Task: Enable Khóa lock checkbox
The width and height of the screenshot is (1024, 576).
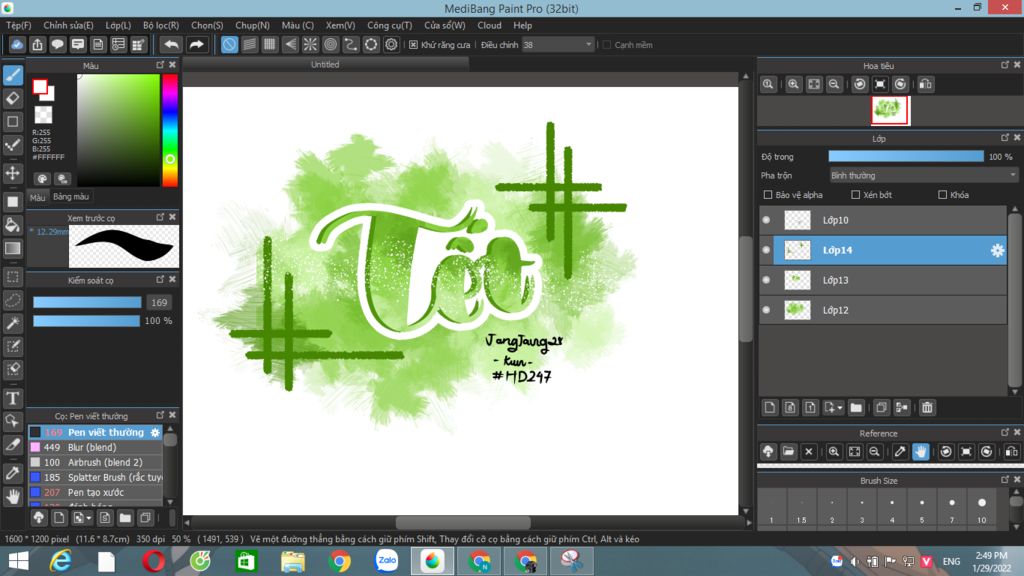Action: pyautogui.click(x=942, y=195)
